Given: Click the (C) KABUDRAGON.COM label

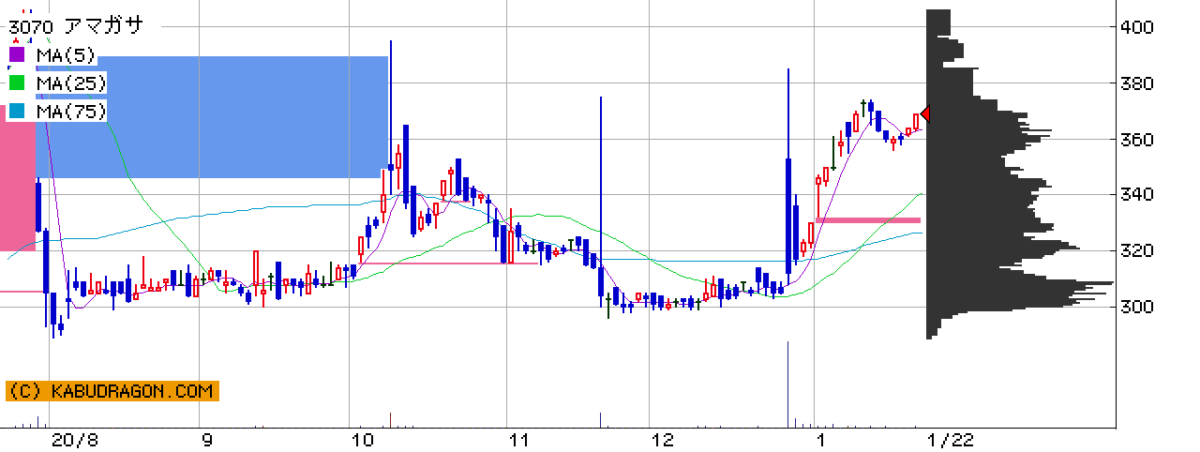Looking at the screenshot, I should pyautogui.click(x=112, y=392).
